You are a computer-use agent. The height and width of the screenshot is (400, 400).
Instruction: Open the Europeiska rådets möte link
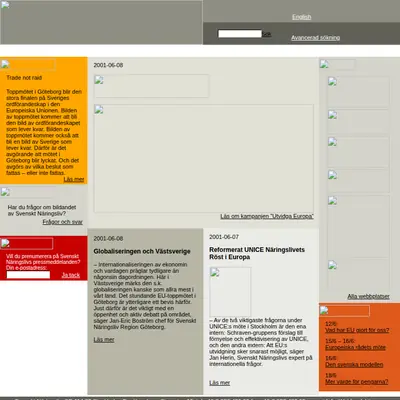pos(355,347)
